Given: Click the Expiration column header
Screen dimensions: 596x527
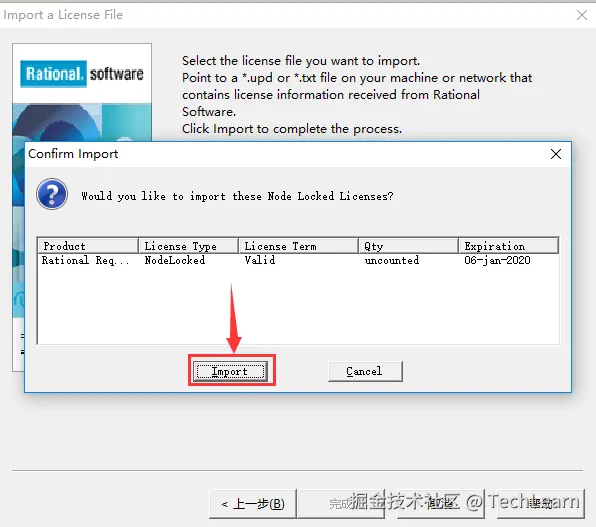Looking at the screenshot, I should coord(509,246).
